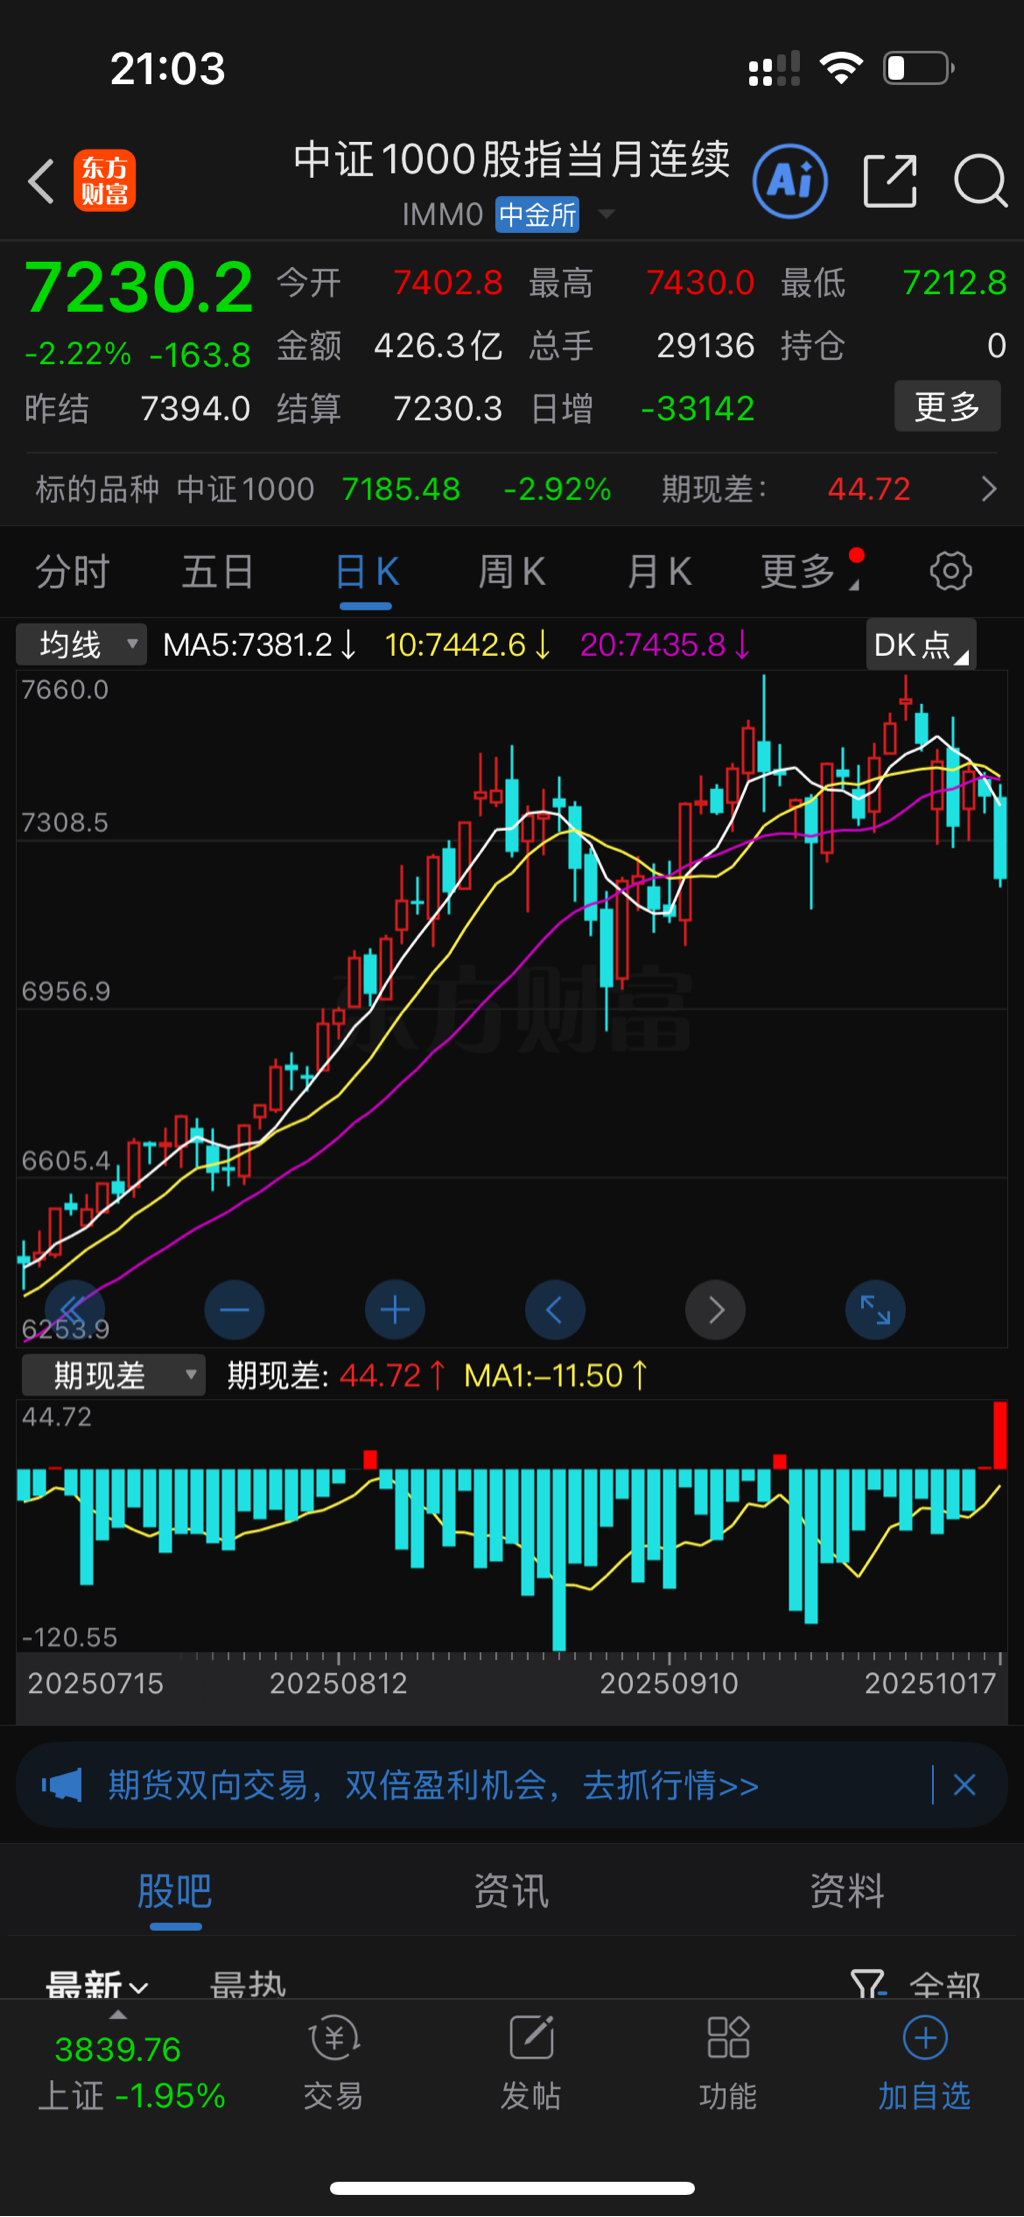Open the 均线 indicator dropdown

(x=82, y=645)
